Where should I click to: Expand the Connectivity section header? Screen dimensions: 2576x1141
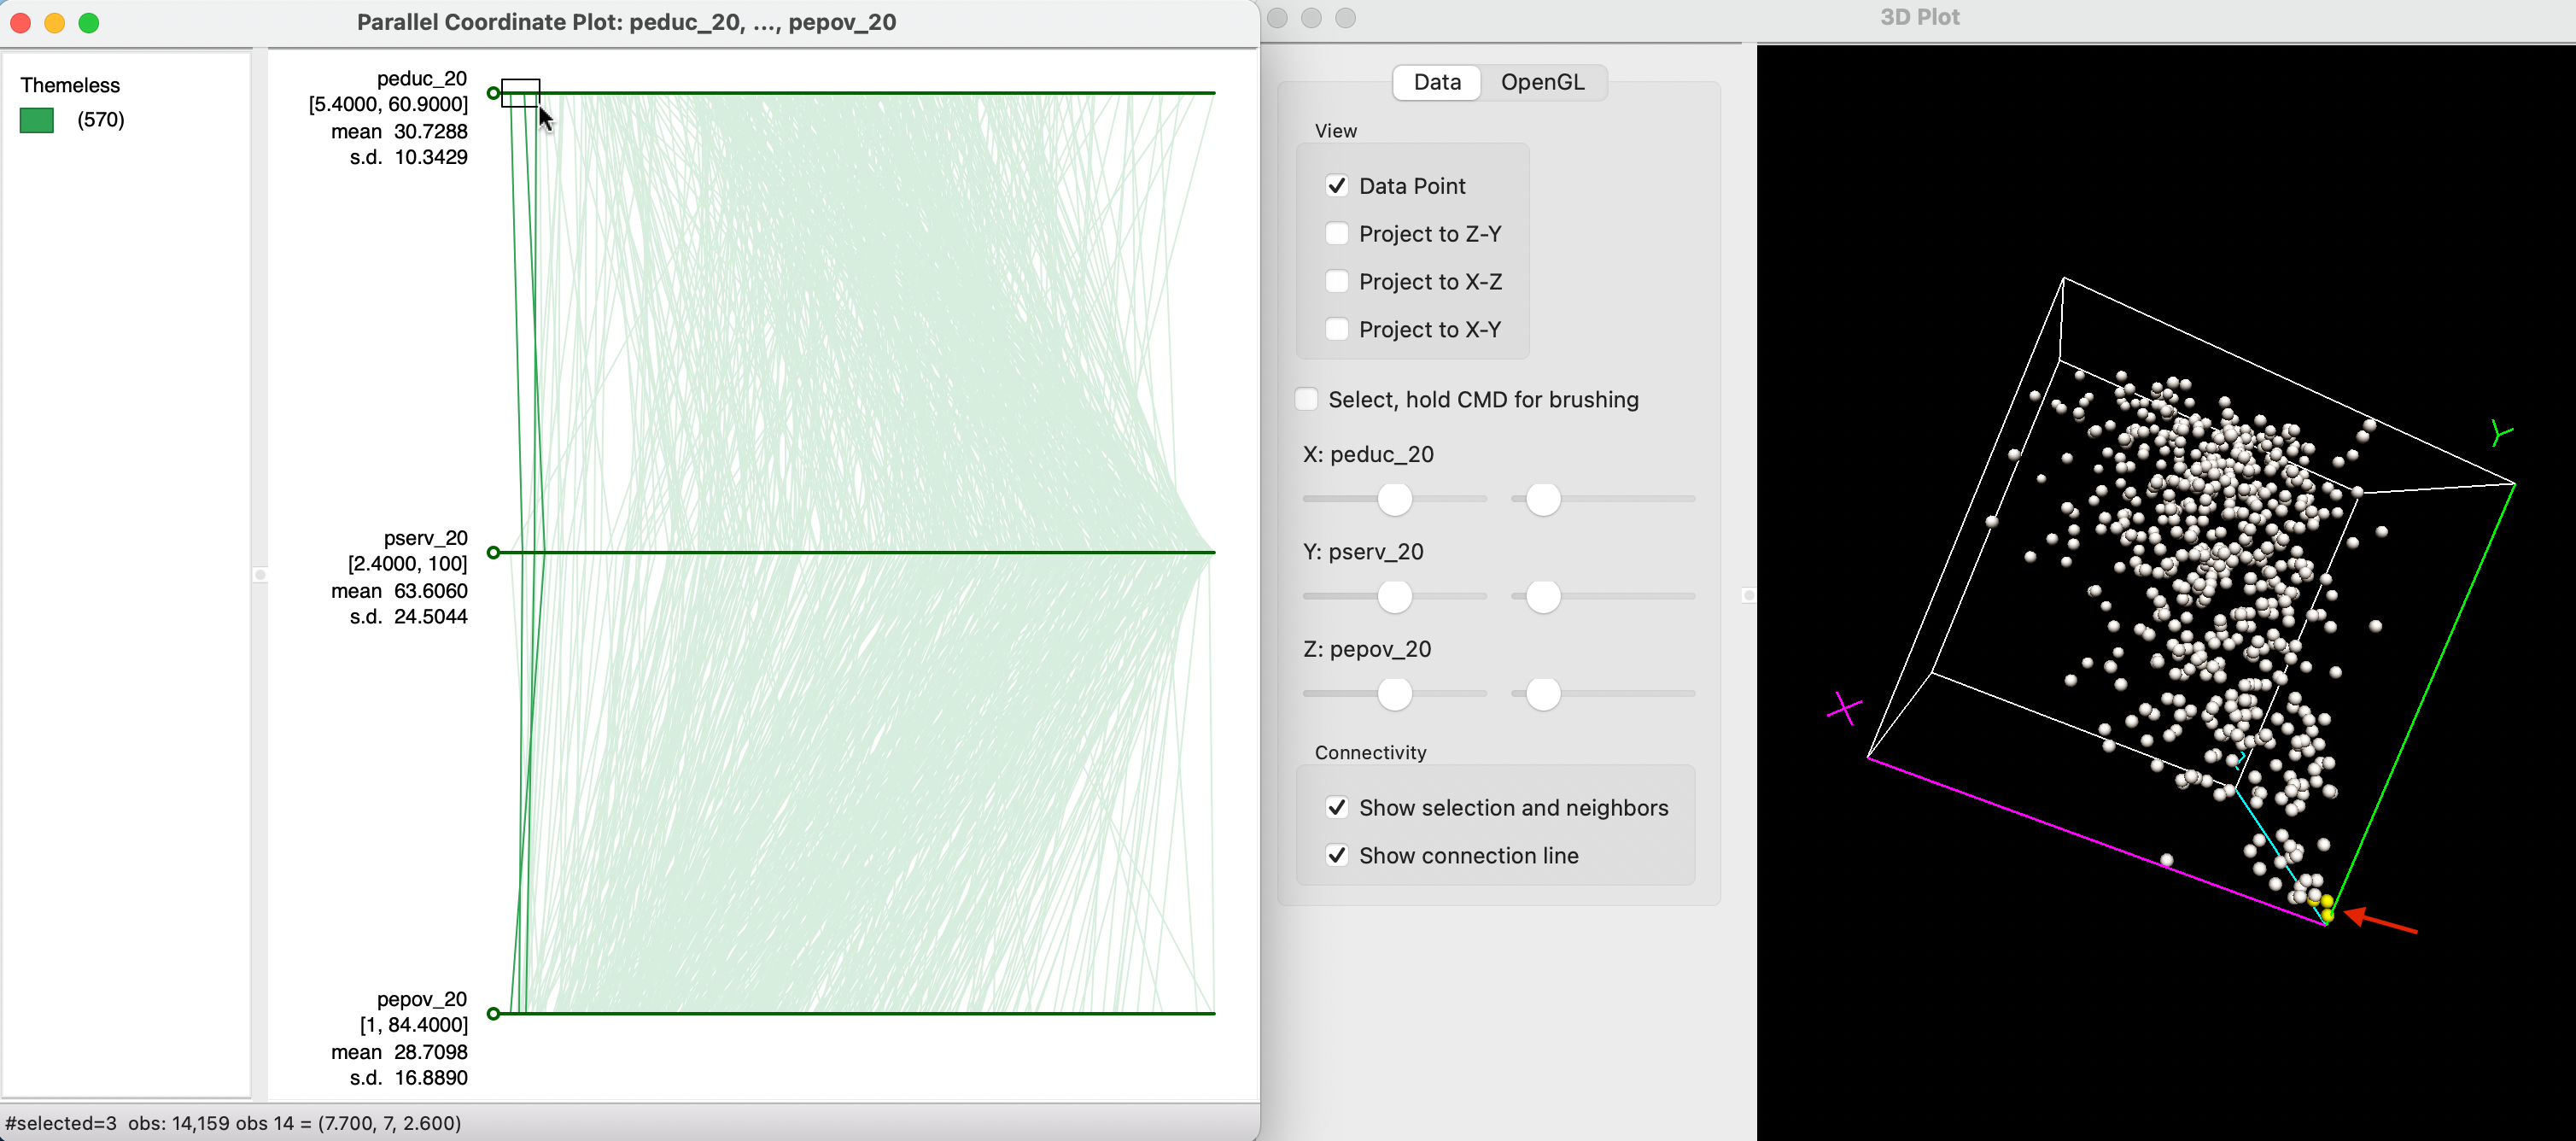pyautogui.click(x=1369, y=752)
